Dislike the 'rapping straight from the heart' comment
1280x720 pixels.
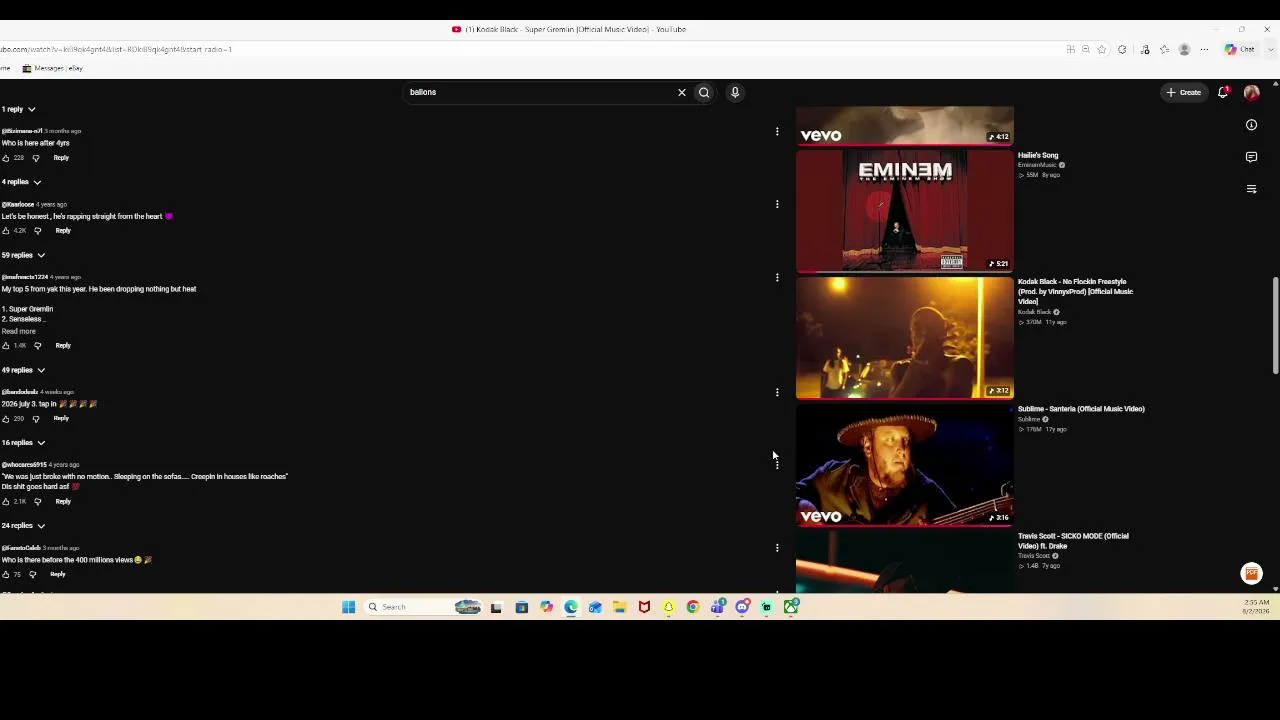click(38, 231)
